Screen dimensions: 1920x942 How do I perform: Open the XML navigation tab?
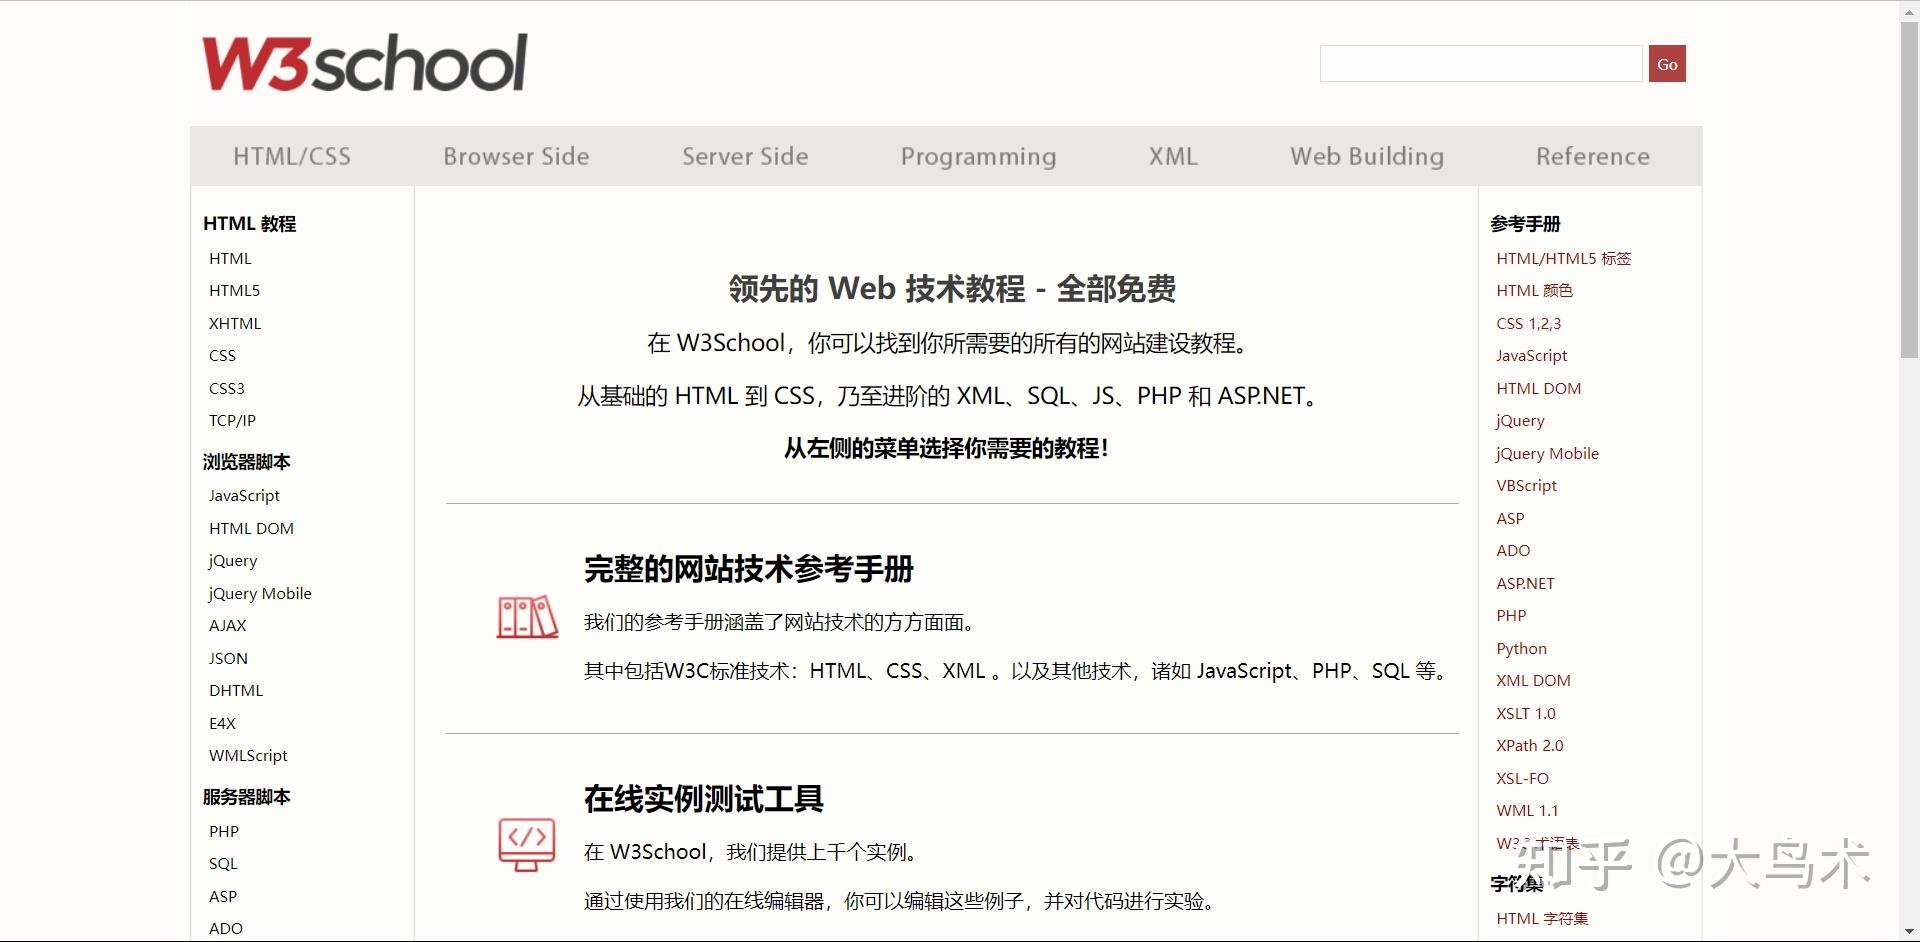coord(1173,156)
